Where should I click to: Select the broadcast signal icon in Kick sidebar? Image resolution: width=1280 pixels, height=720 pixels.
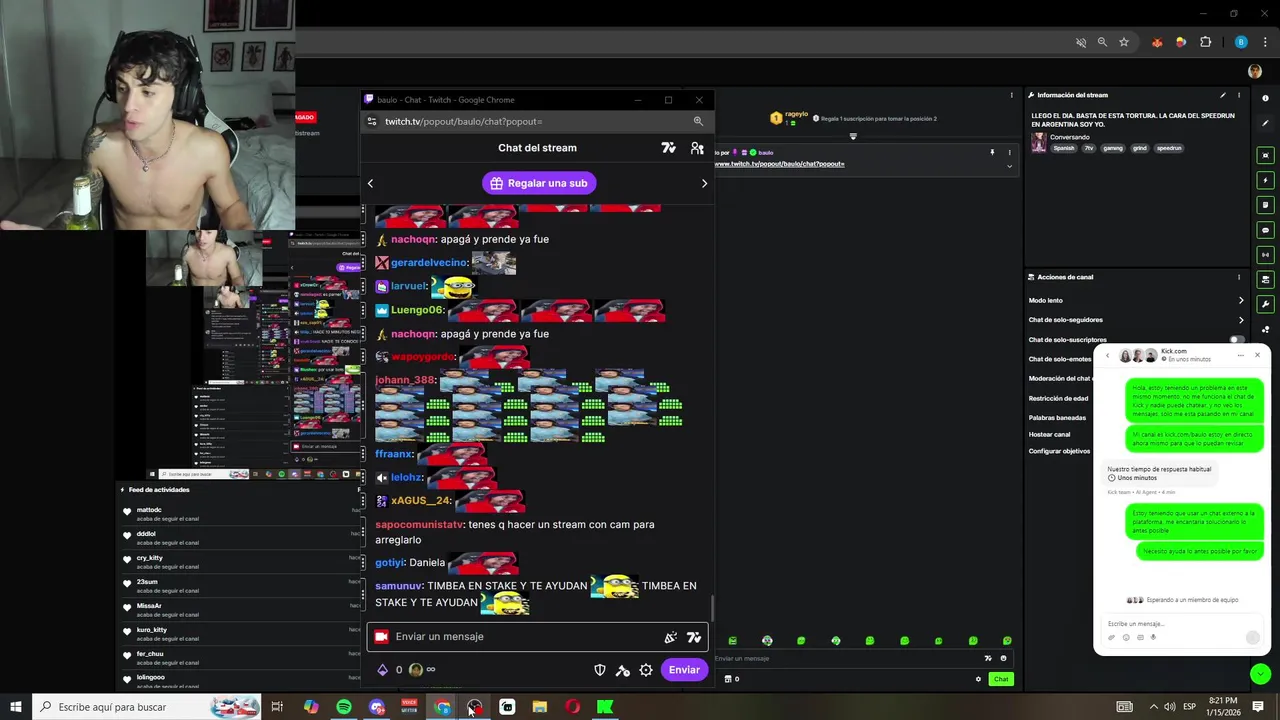(x=1265, y=255)
